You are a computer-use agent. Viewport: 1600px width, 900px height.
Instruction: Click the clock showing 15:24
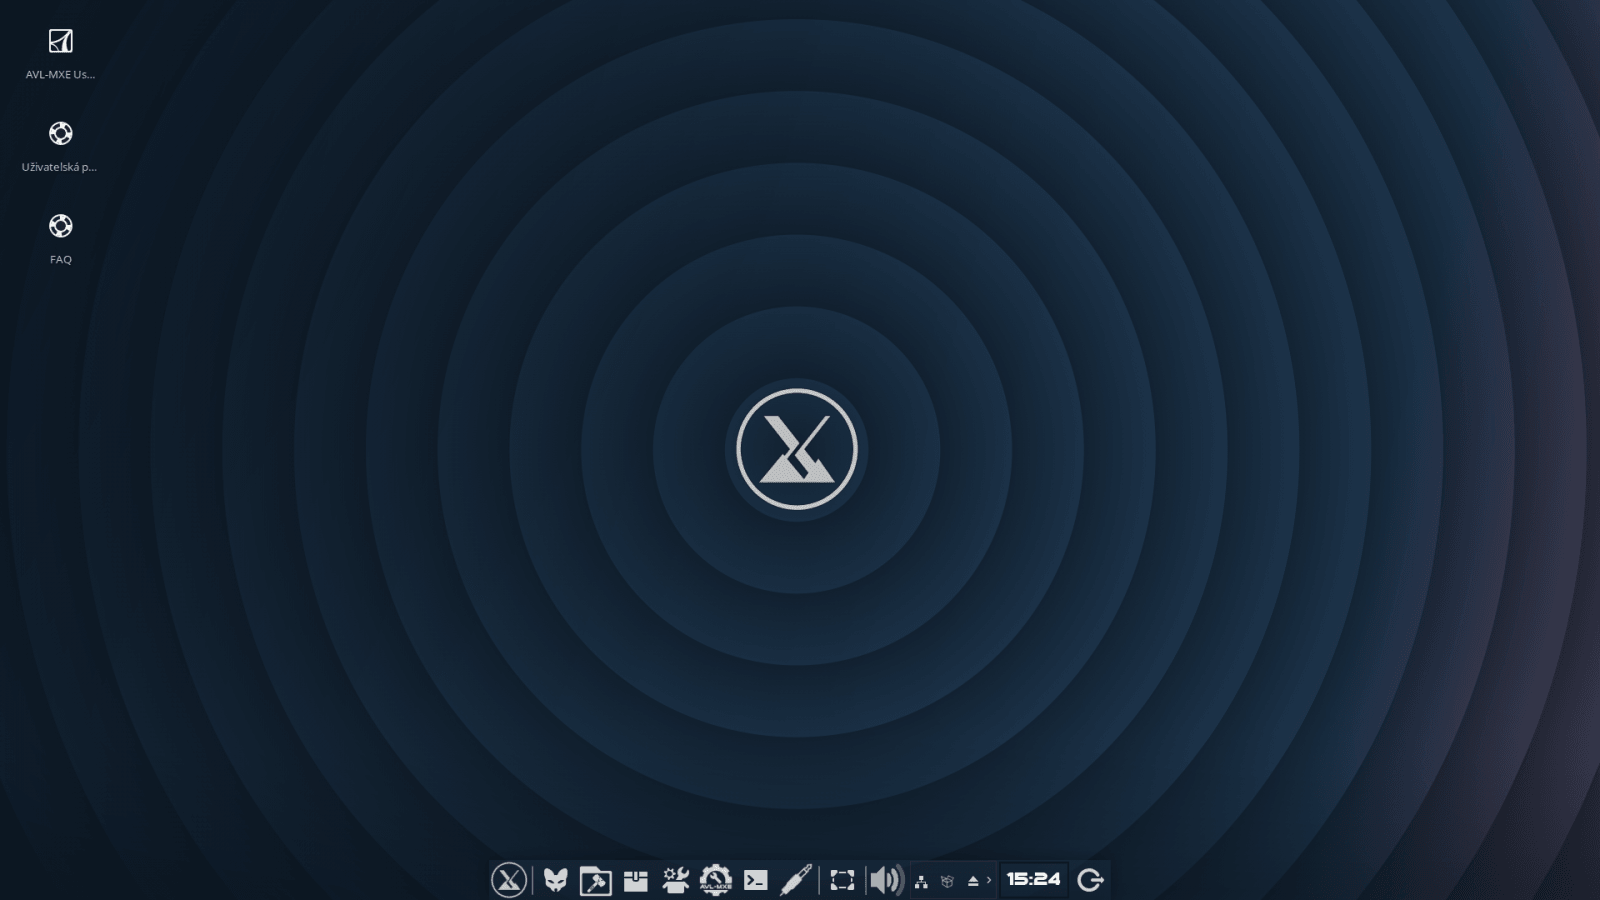click(1033, 880)
